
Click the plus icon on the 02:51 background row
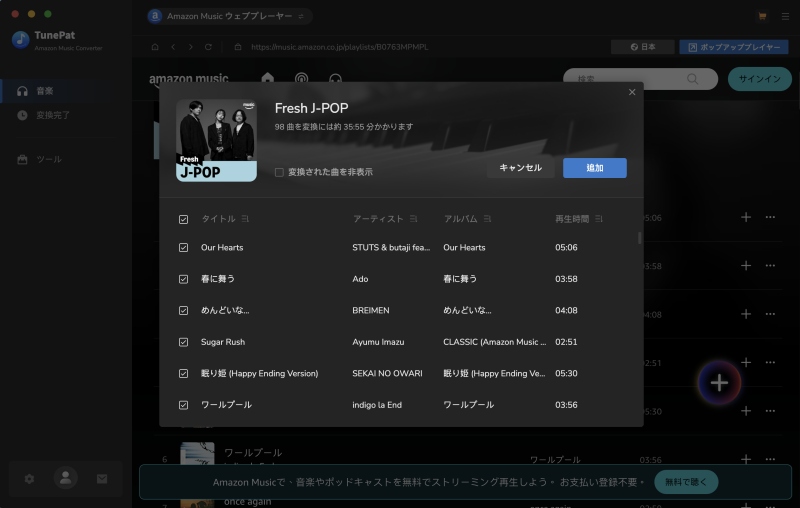coord(746,363)
